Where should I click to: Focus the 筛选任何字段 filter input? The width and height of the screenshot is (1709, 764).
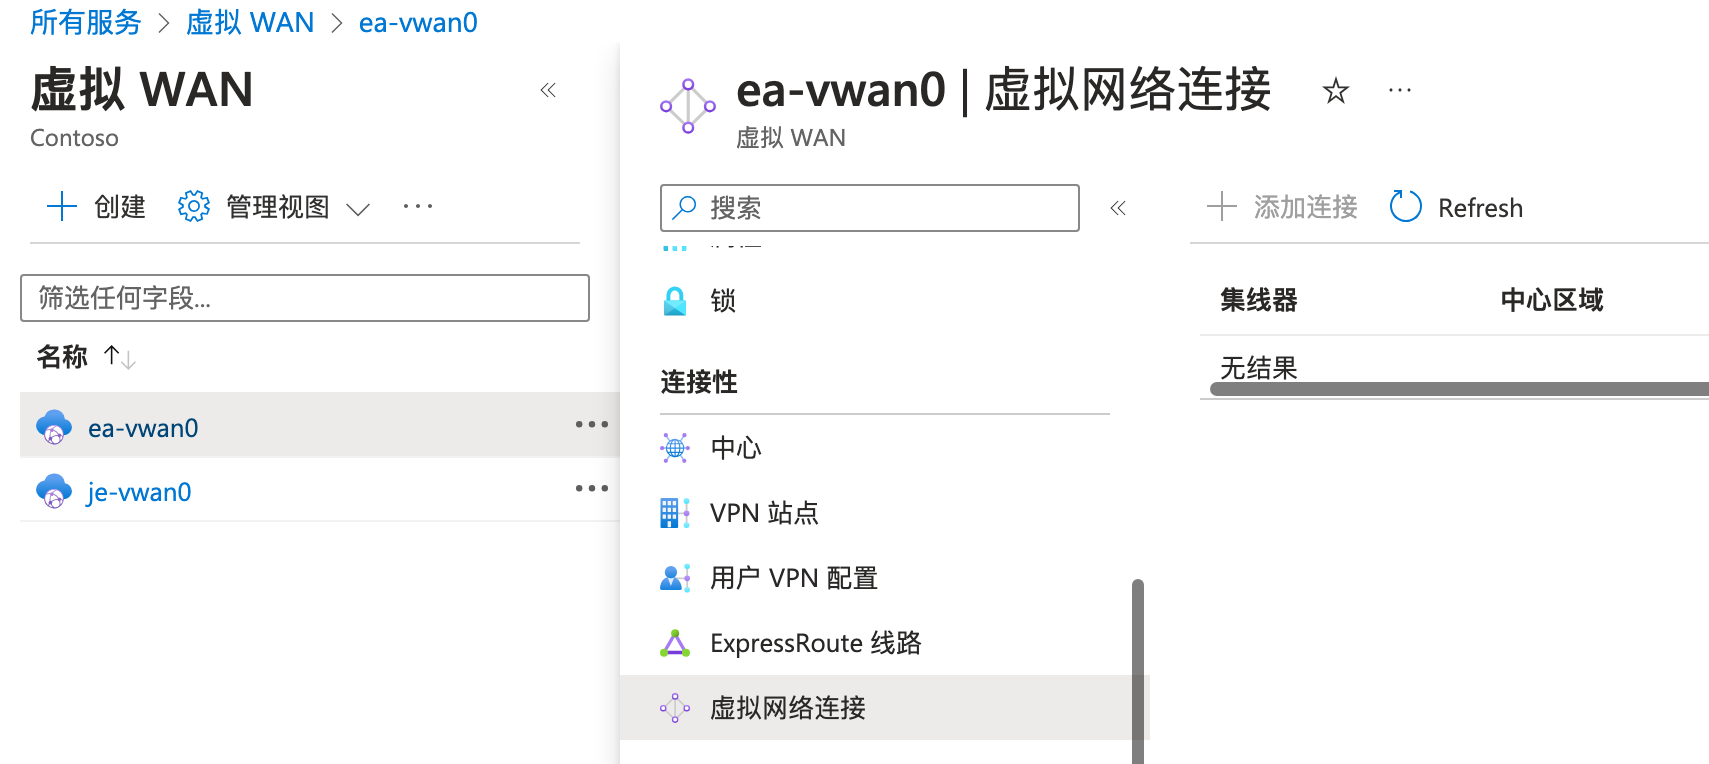click(x=305, y=298)
